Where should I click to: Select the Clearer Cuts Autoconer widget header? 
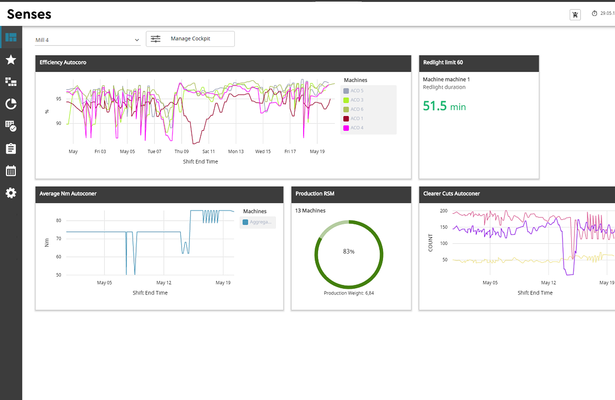pyautogui.click(x=517, y=195)
